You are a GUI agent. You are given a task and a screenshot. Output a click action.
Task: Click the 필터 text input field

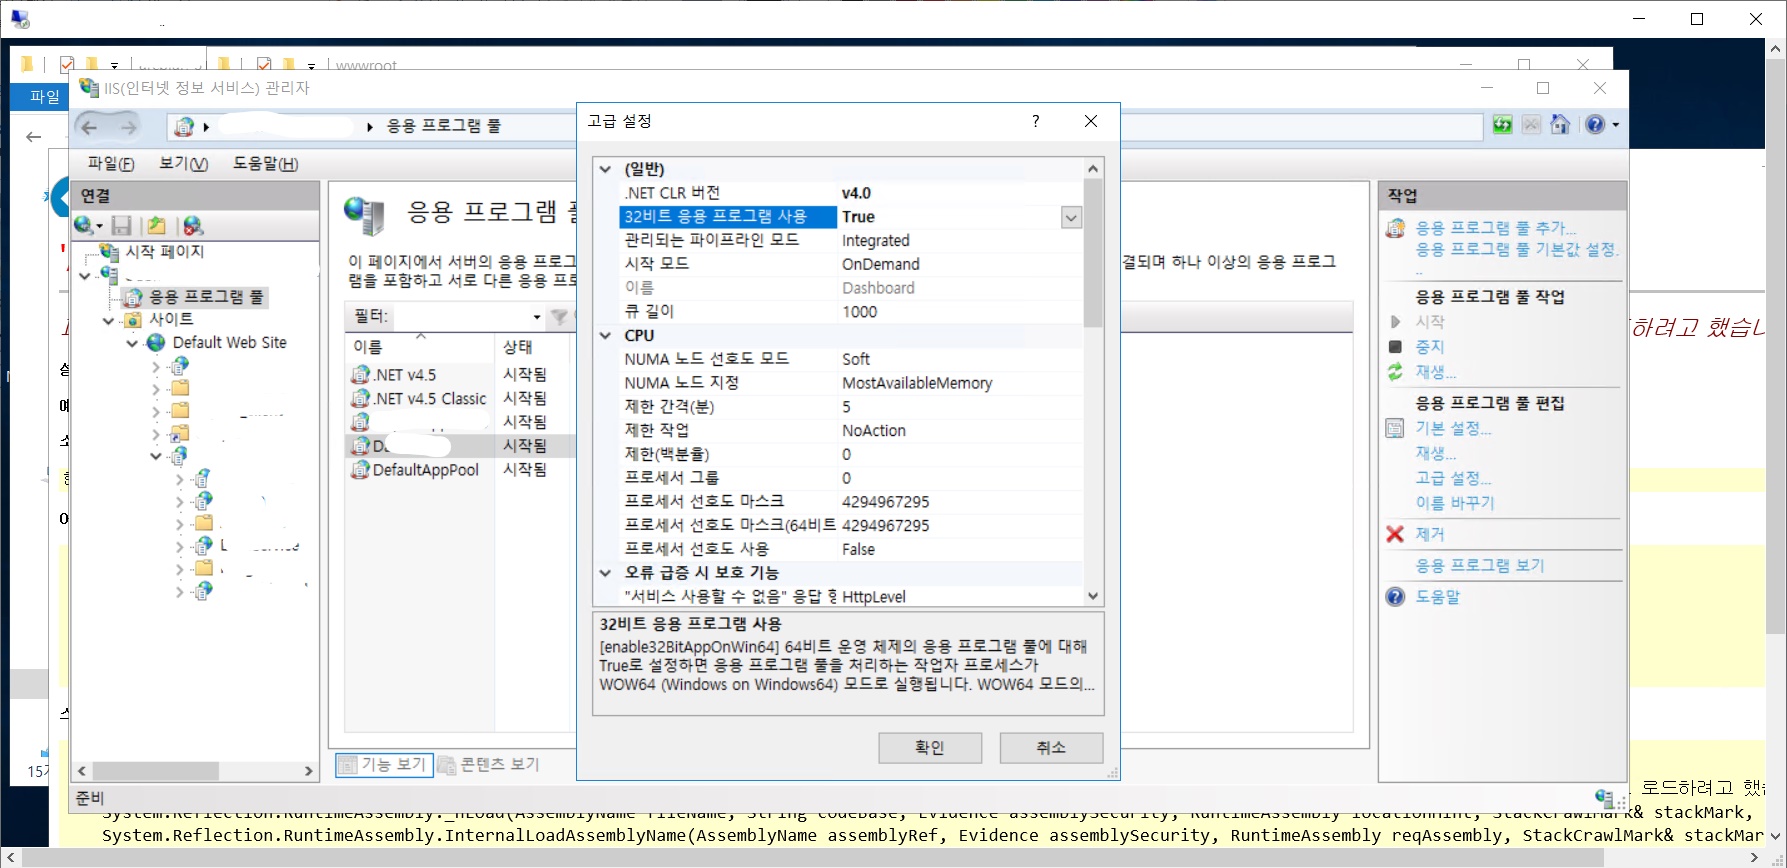tap(460, 317)
